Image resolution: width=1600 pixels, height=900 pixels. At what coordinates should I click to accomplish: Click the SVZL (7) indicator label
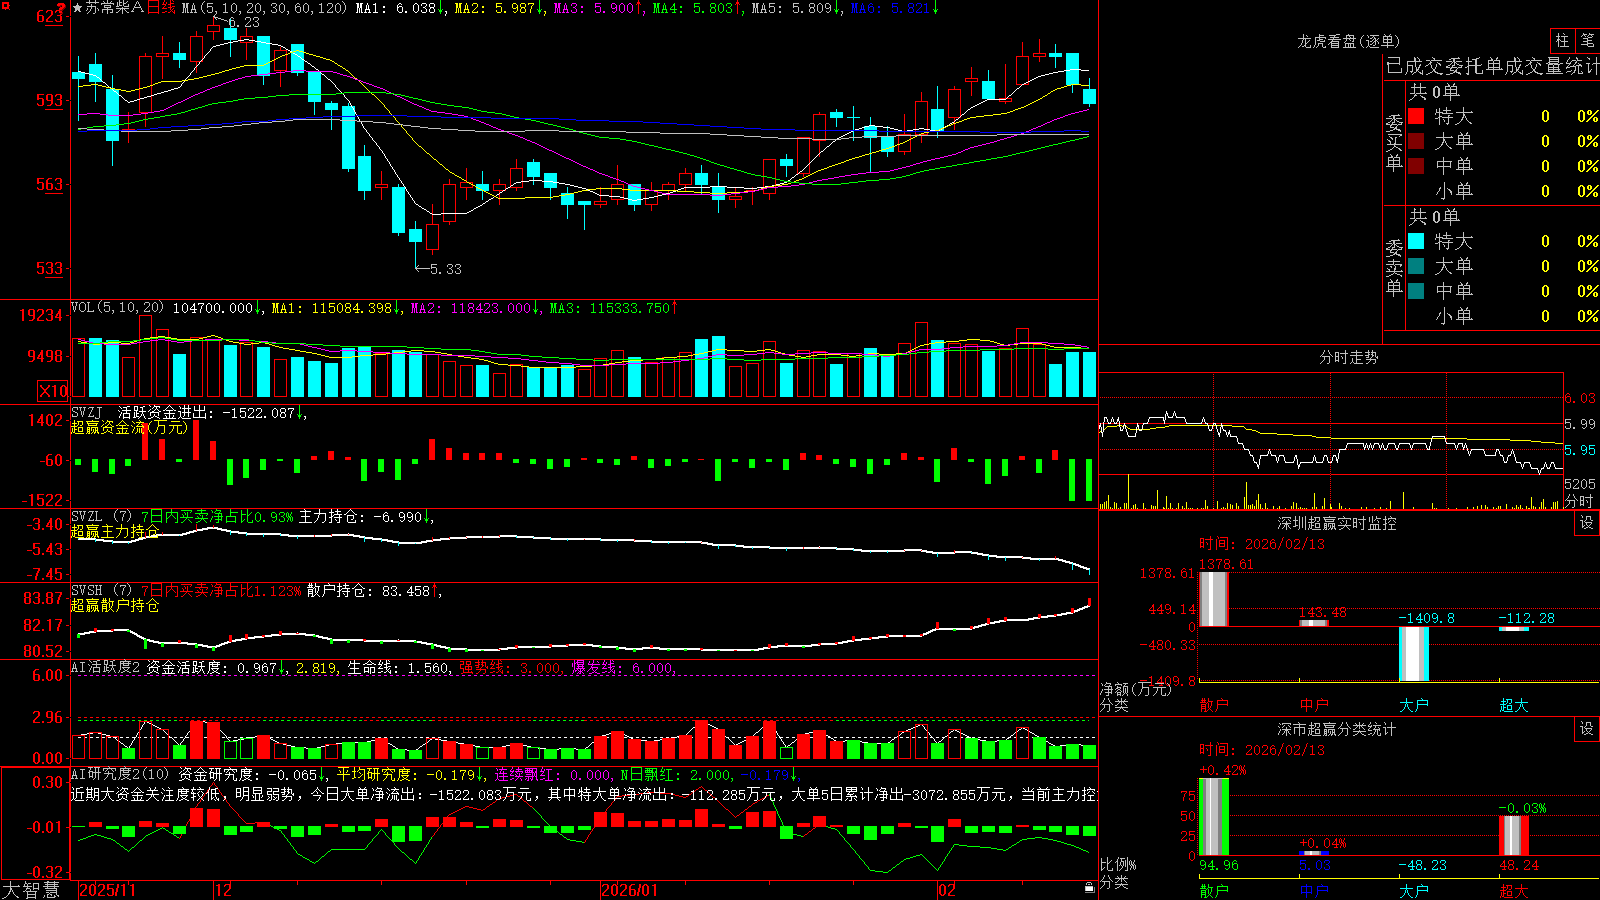pyautogui.click(x=101, y=517)
